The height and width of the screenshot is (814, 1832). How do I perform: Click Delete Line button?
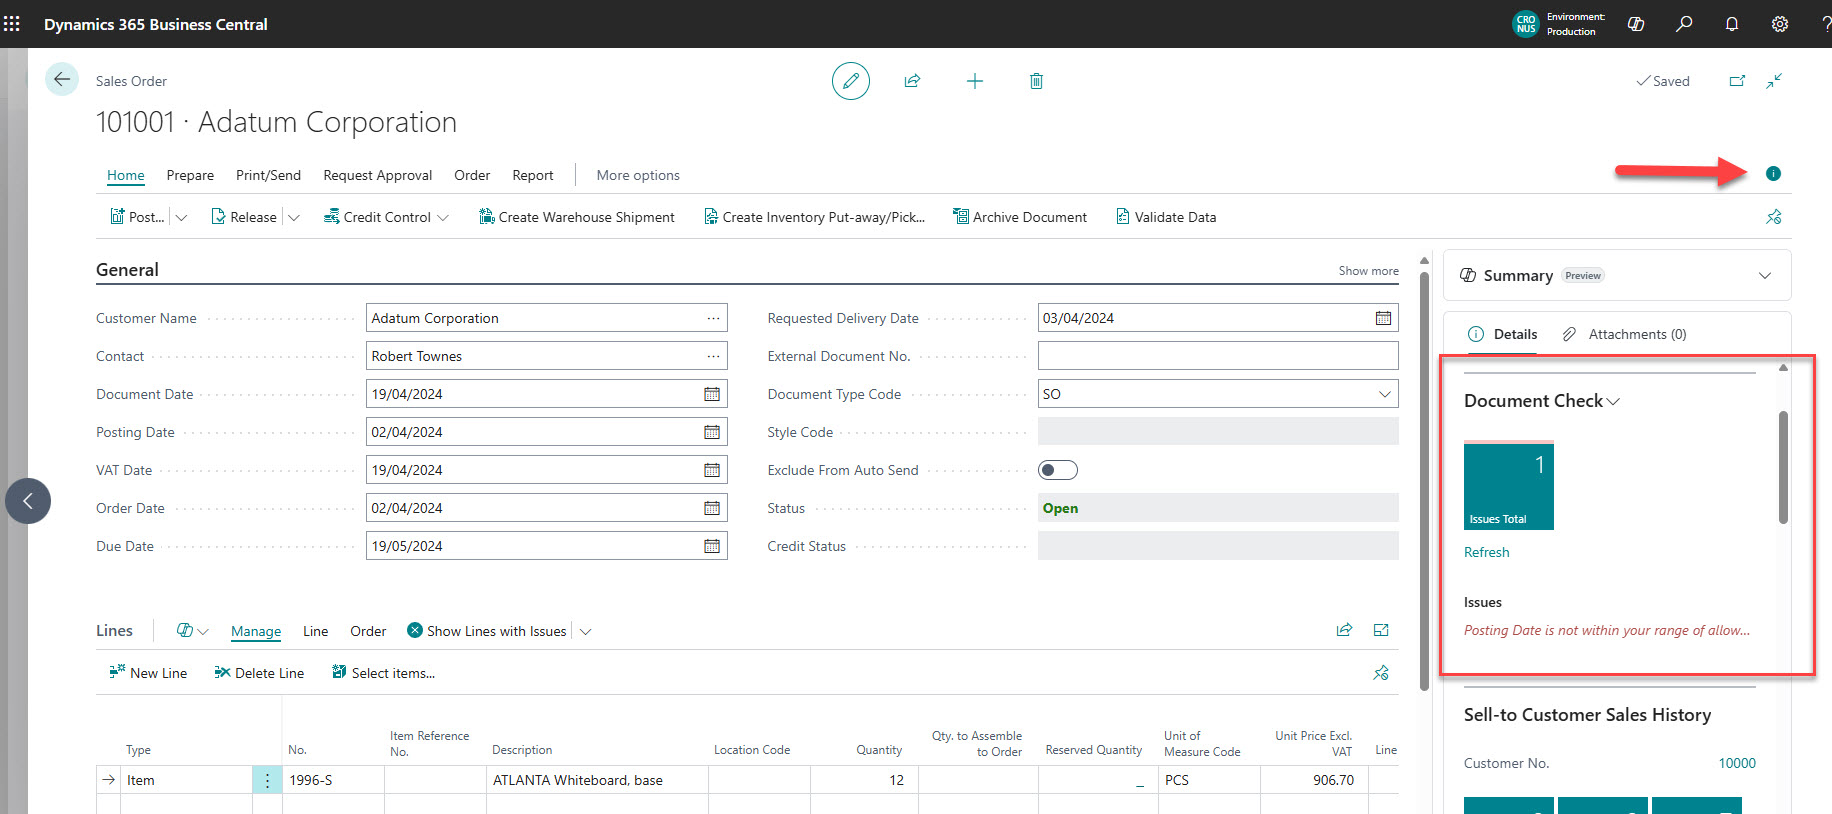click(259, 673)
